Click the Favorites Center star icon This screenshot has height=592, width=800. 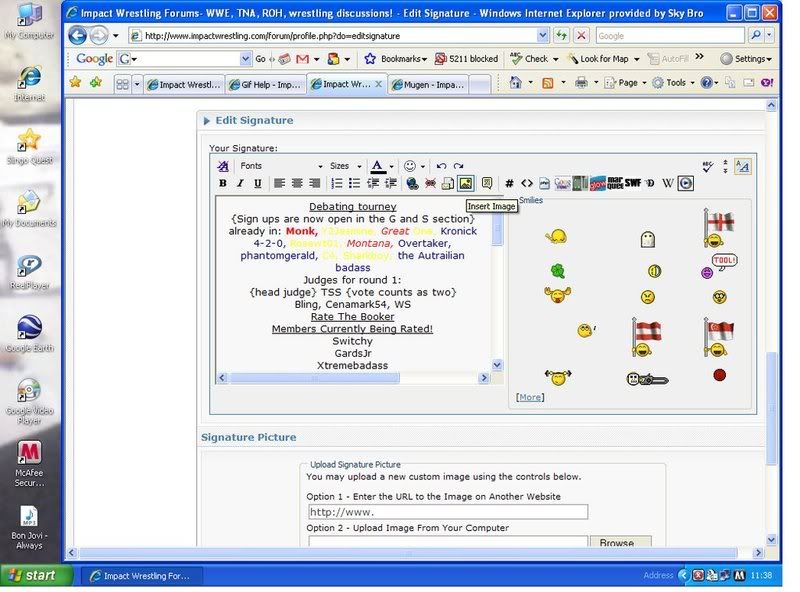[x=76, y=82]
